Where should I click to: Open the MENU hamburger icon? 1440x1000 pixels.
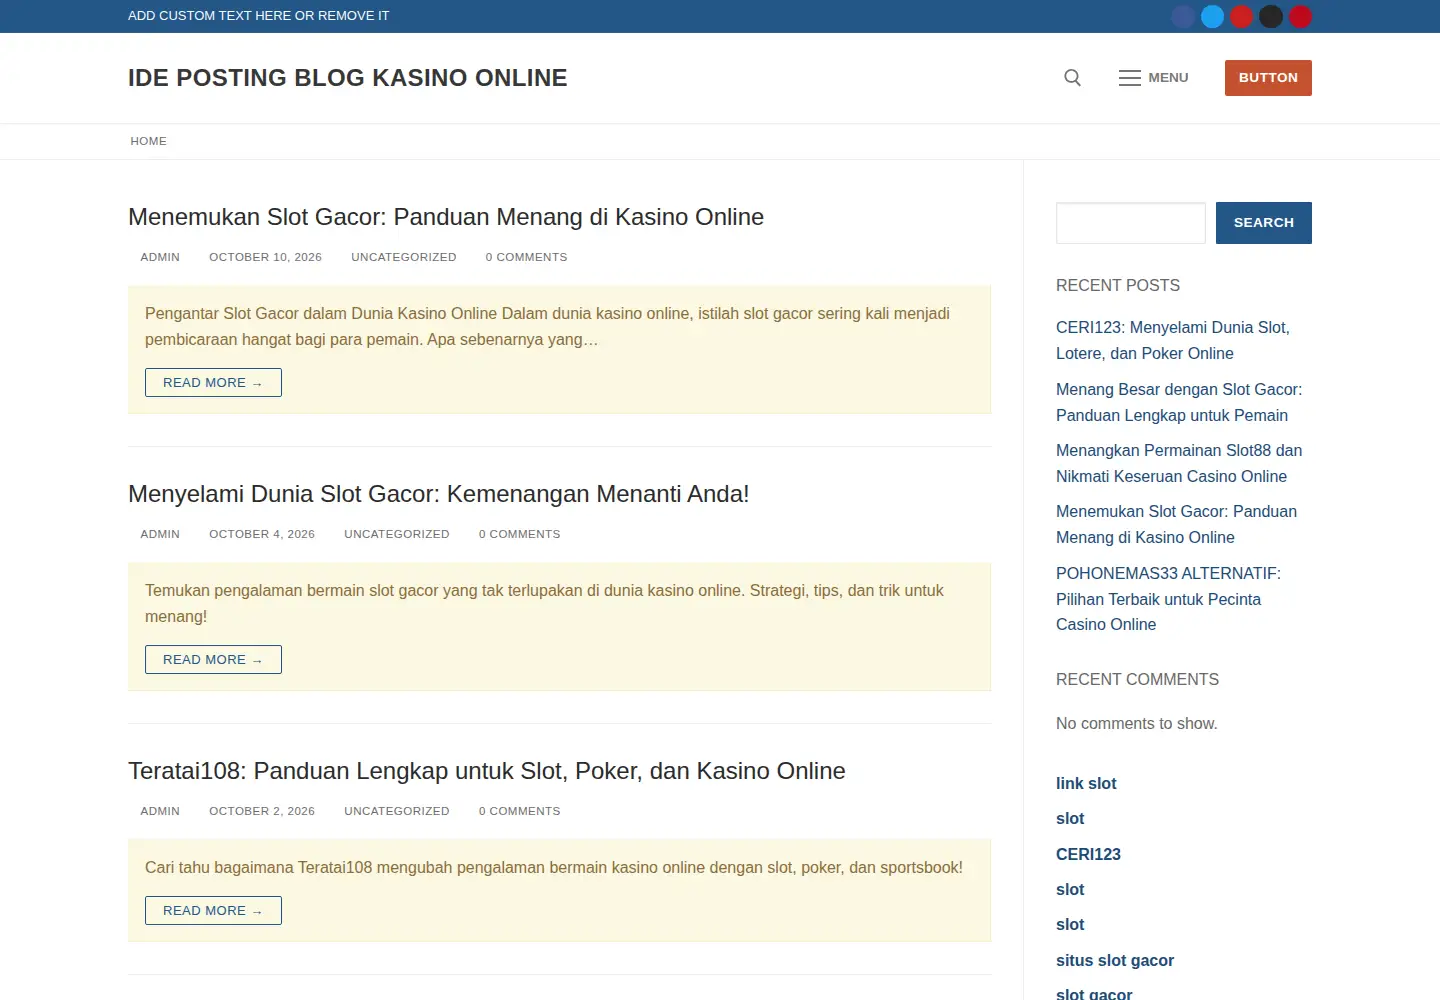coord(1130,78)
